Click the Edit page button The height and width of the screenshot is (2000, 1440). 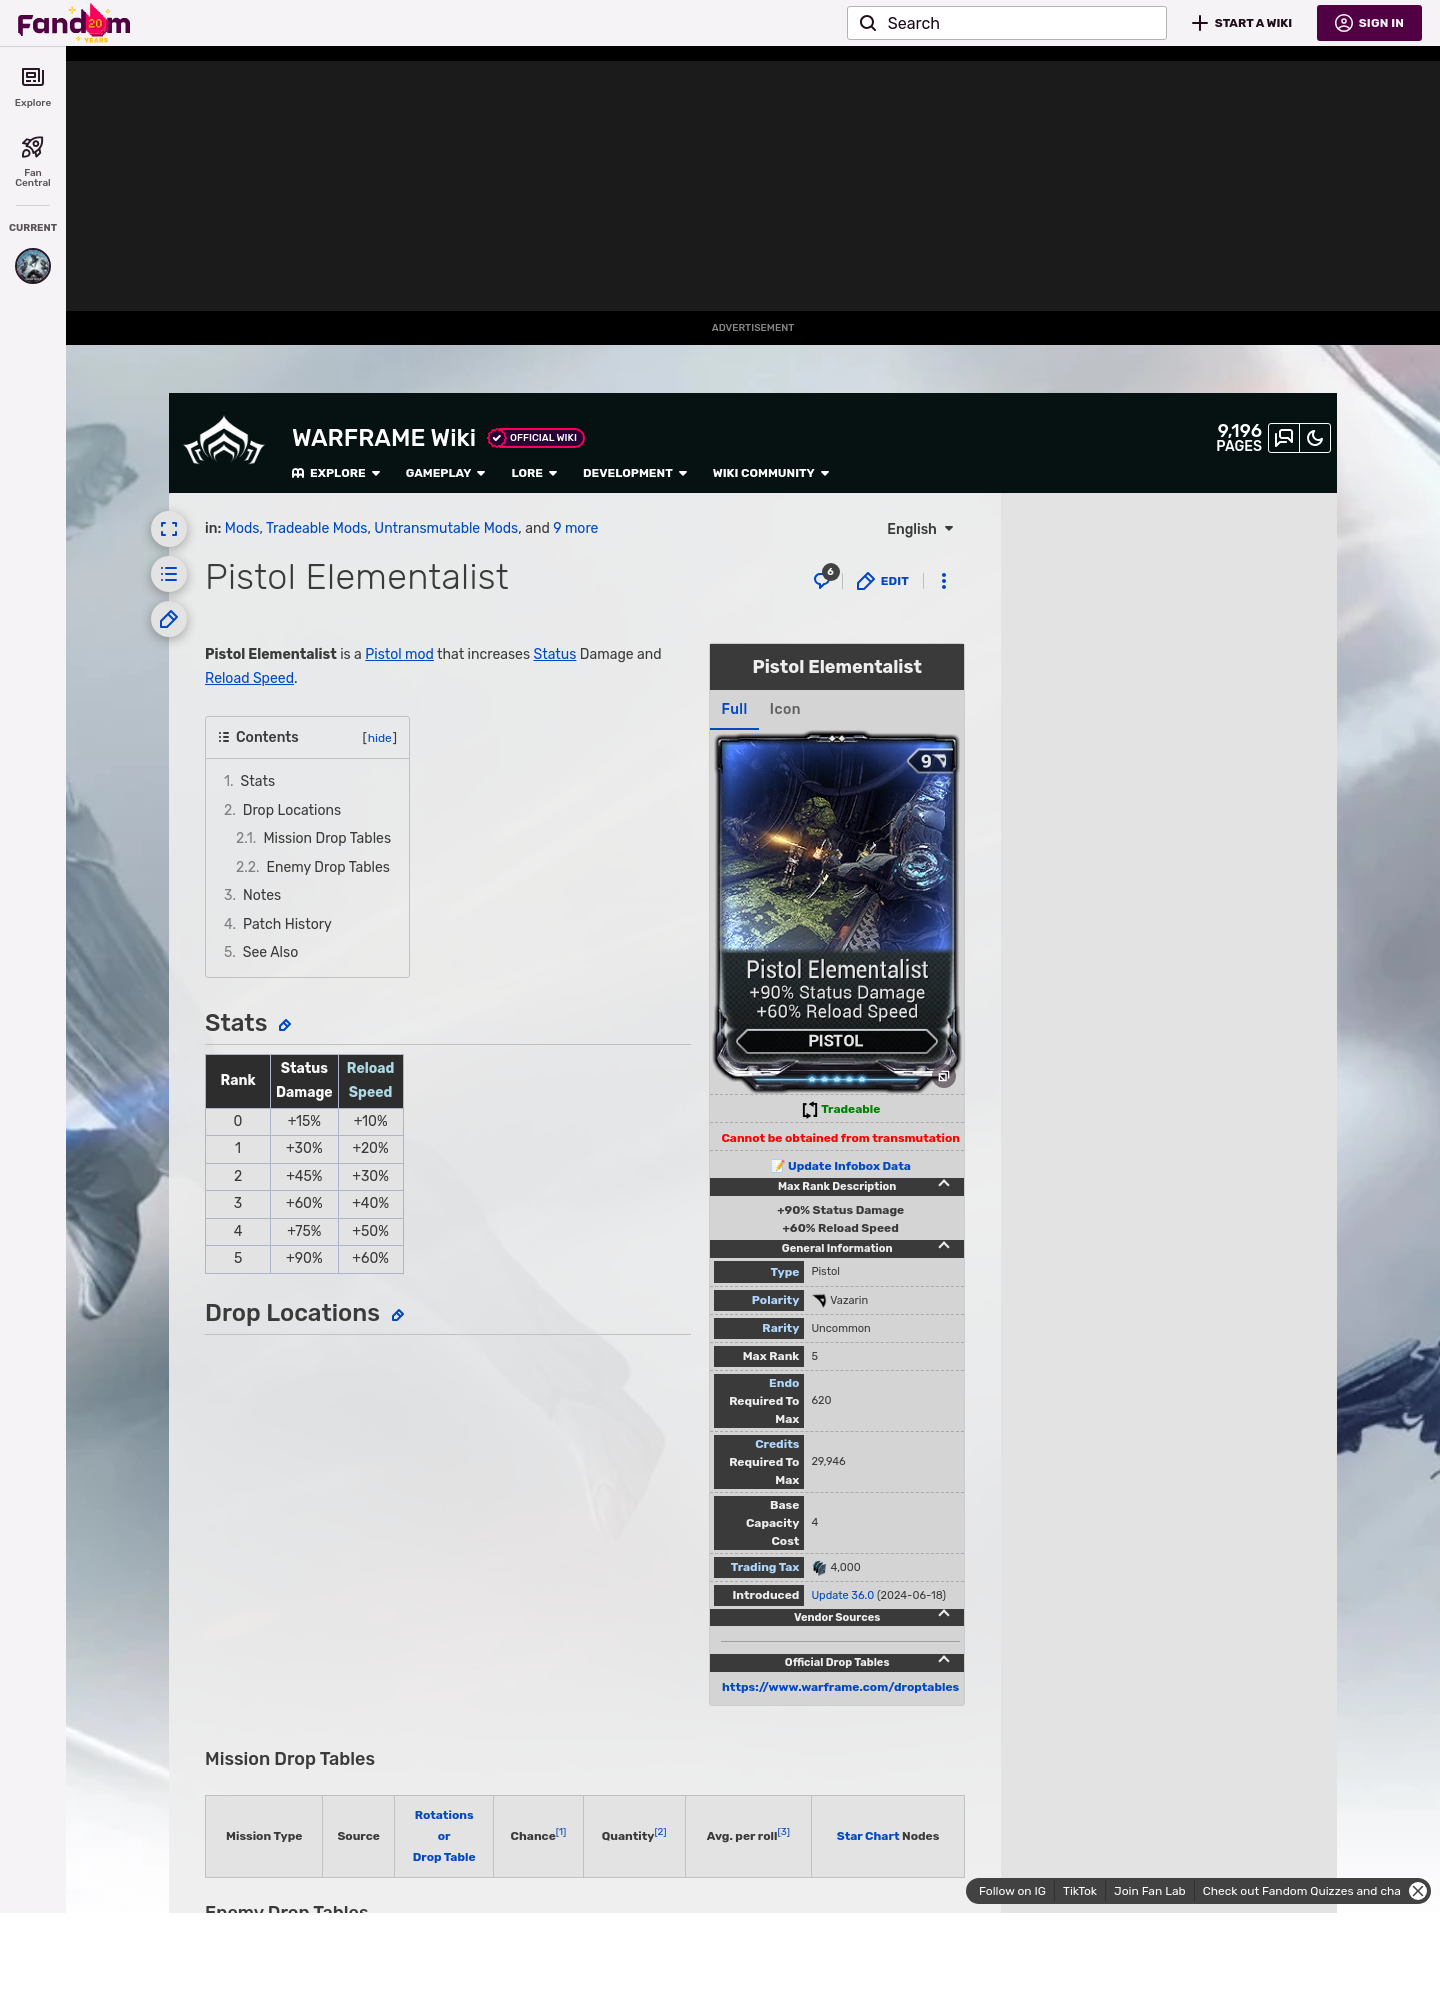[883, 581]
